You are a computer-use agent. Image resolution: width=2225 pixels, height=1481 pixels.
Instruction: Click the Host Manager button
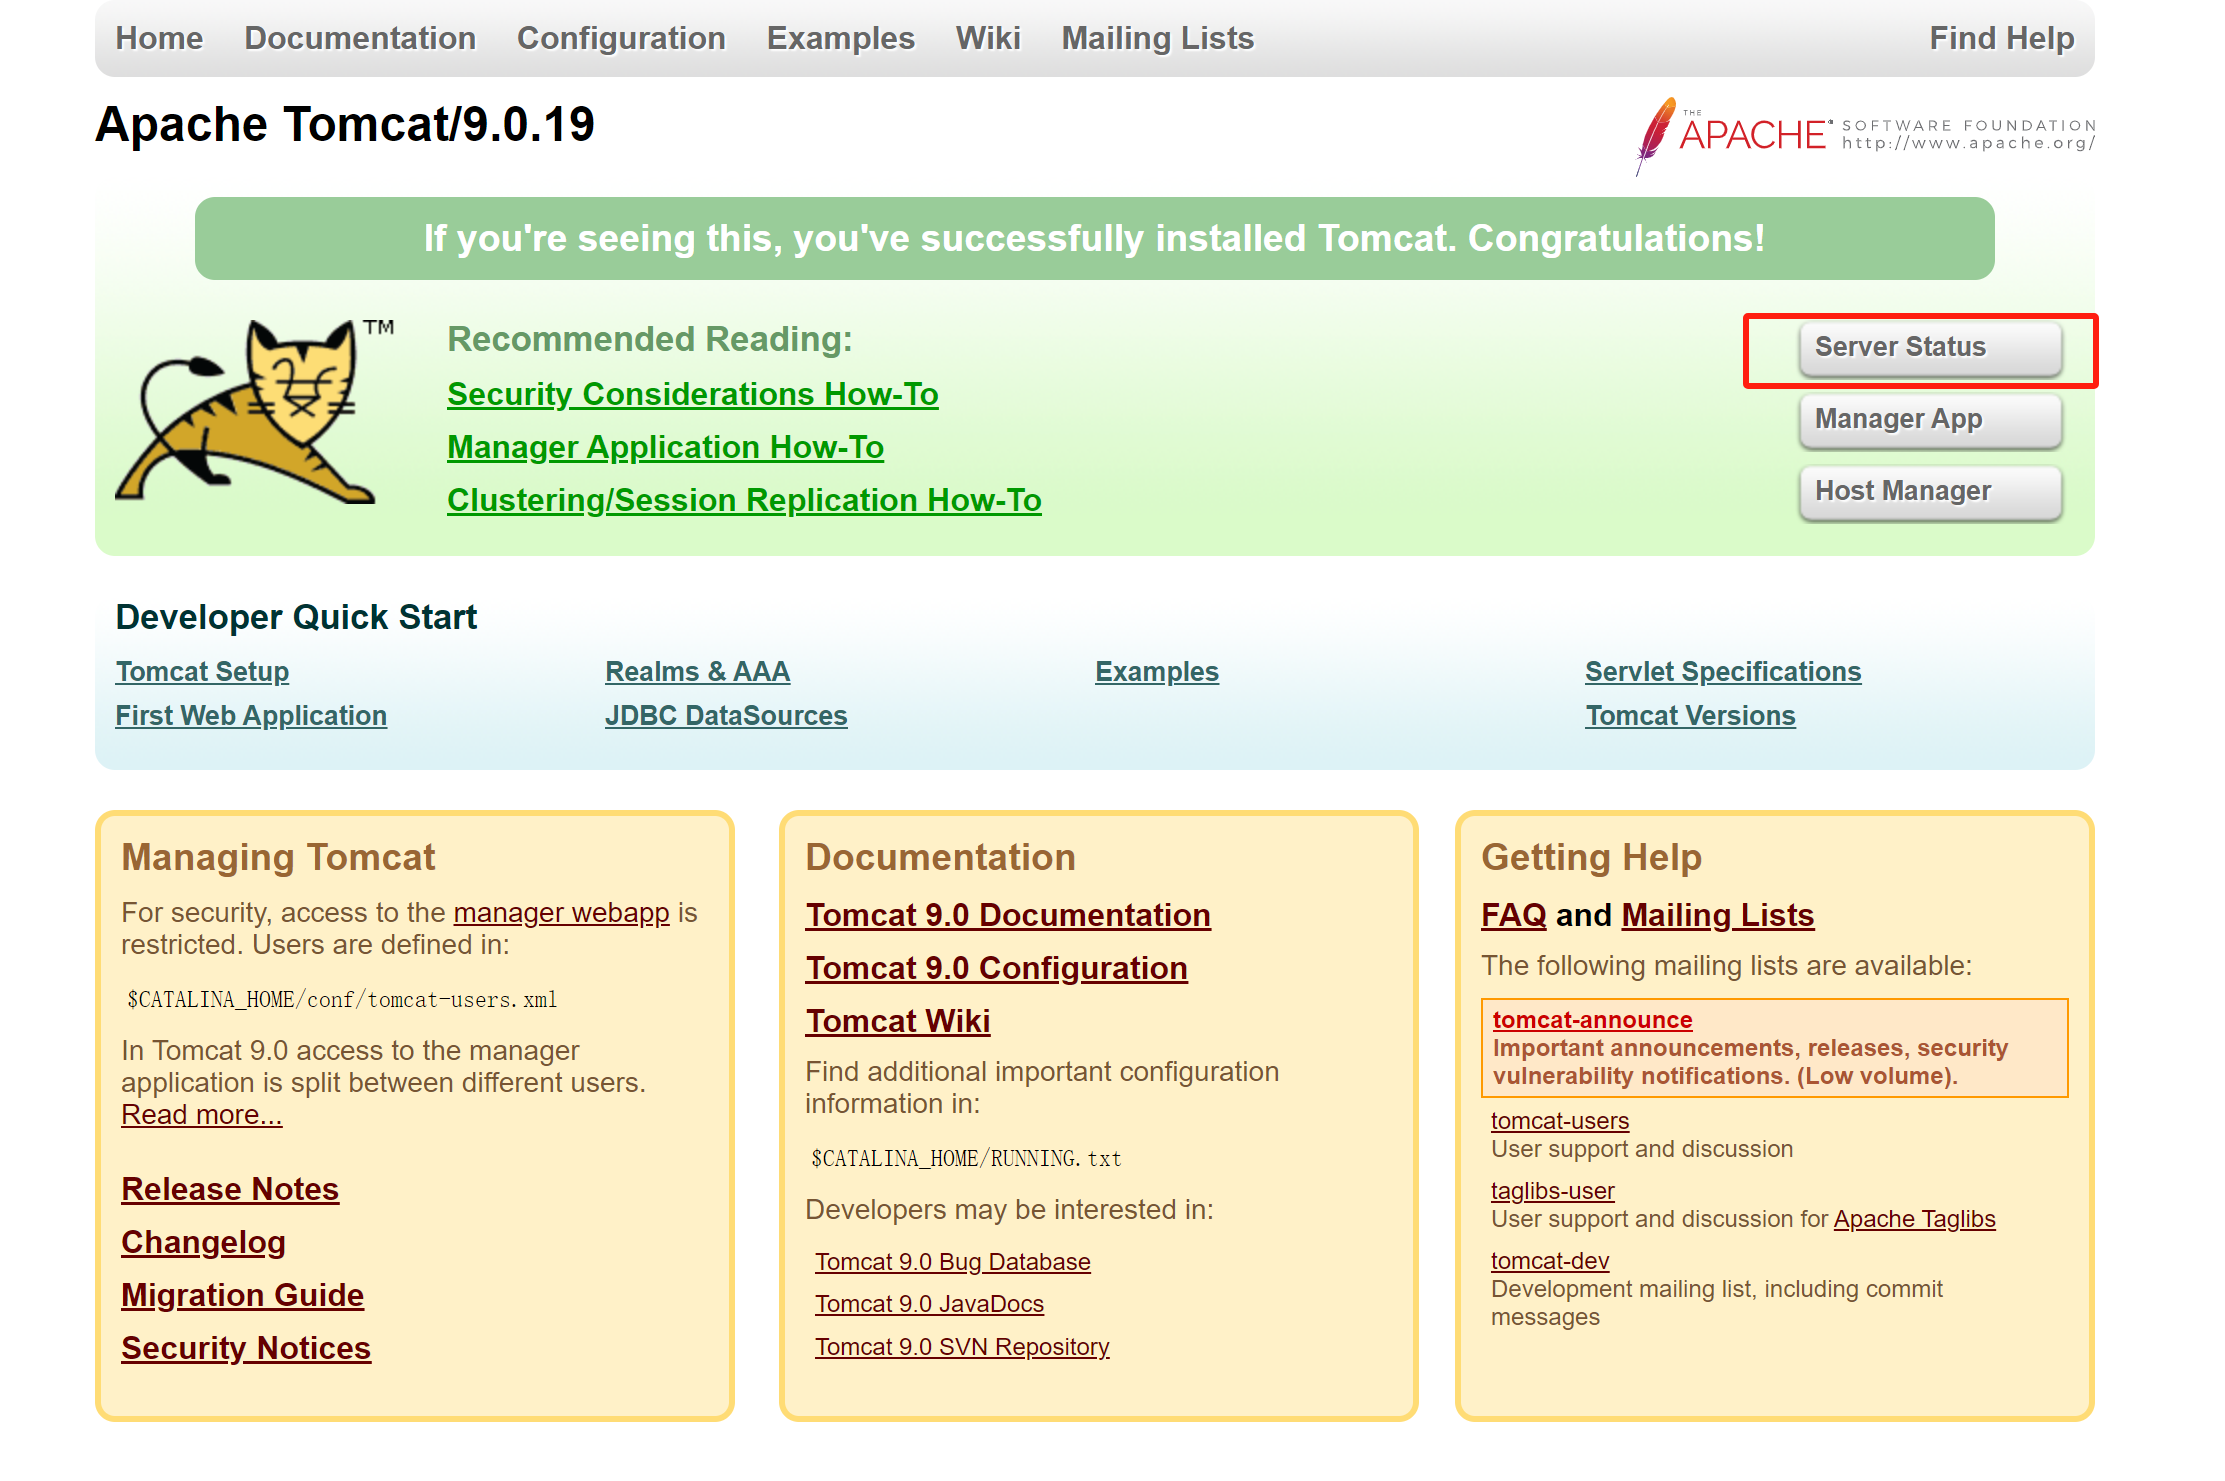tap(1929, 492)
